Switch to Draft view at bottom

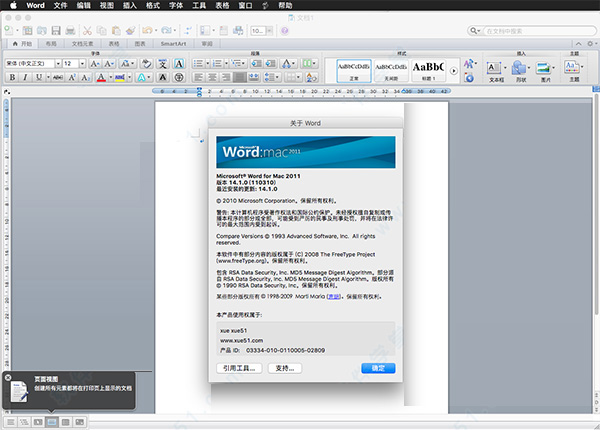point(11,422)
